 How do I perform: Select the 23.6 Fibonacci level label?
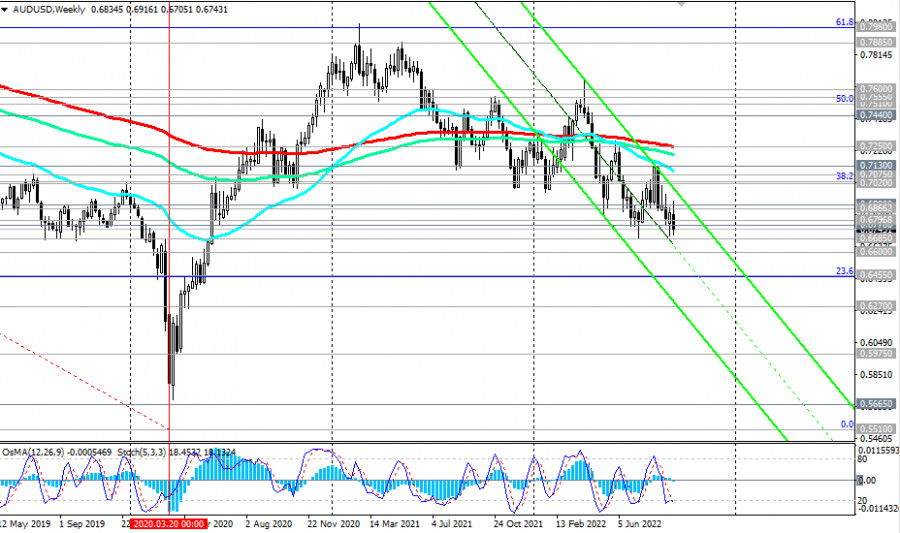[x=844, y=271]
